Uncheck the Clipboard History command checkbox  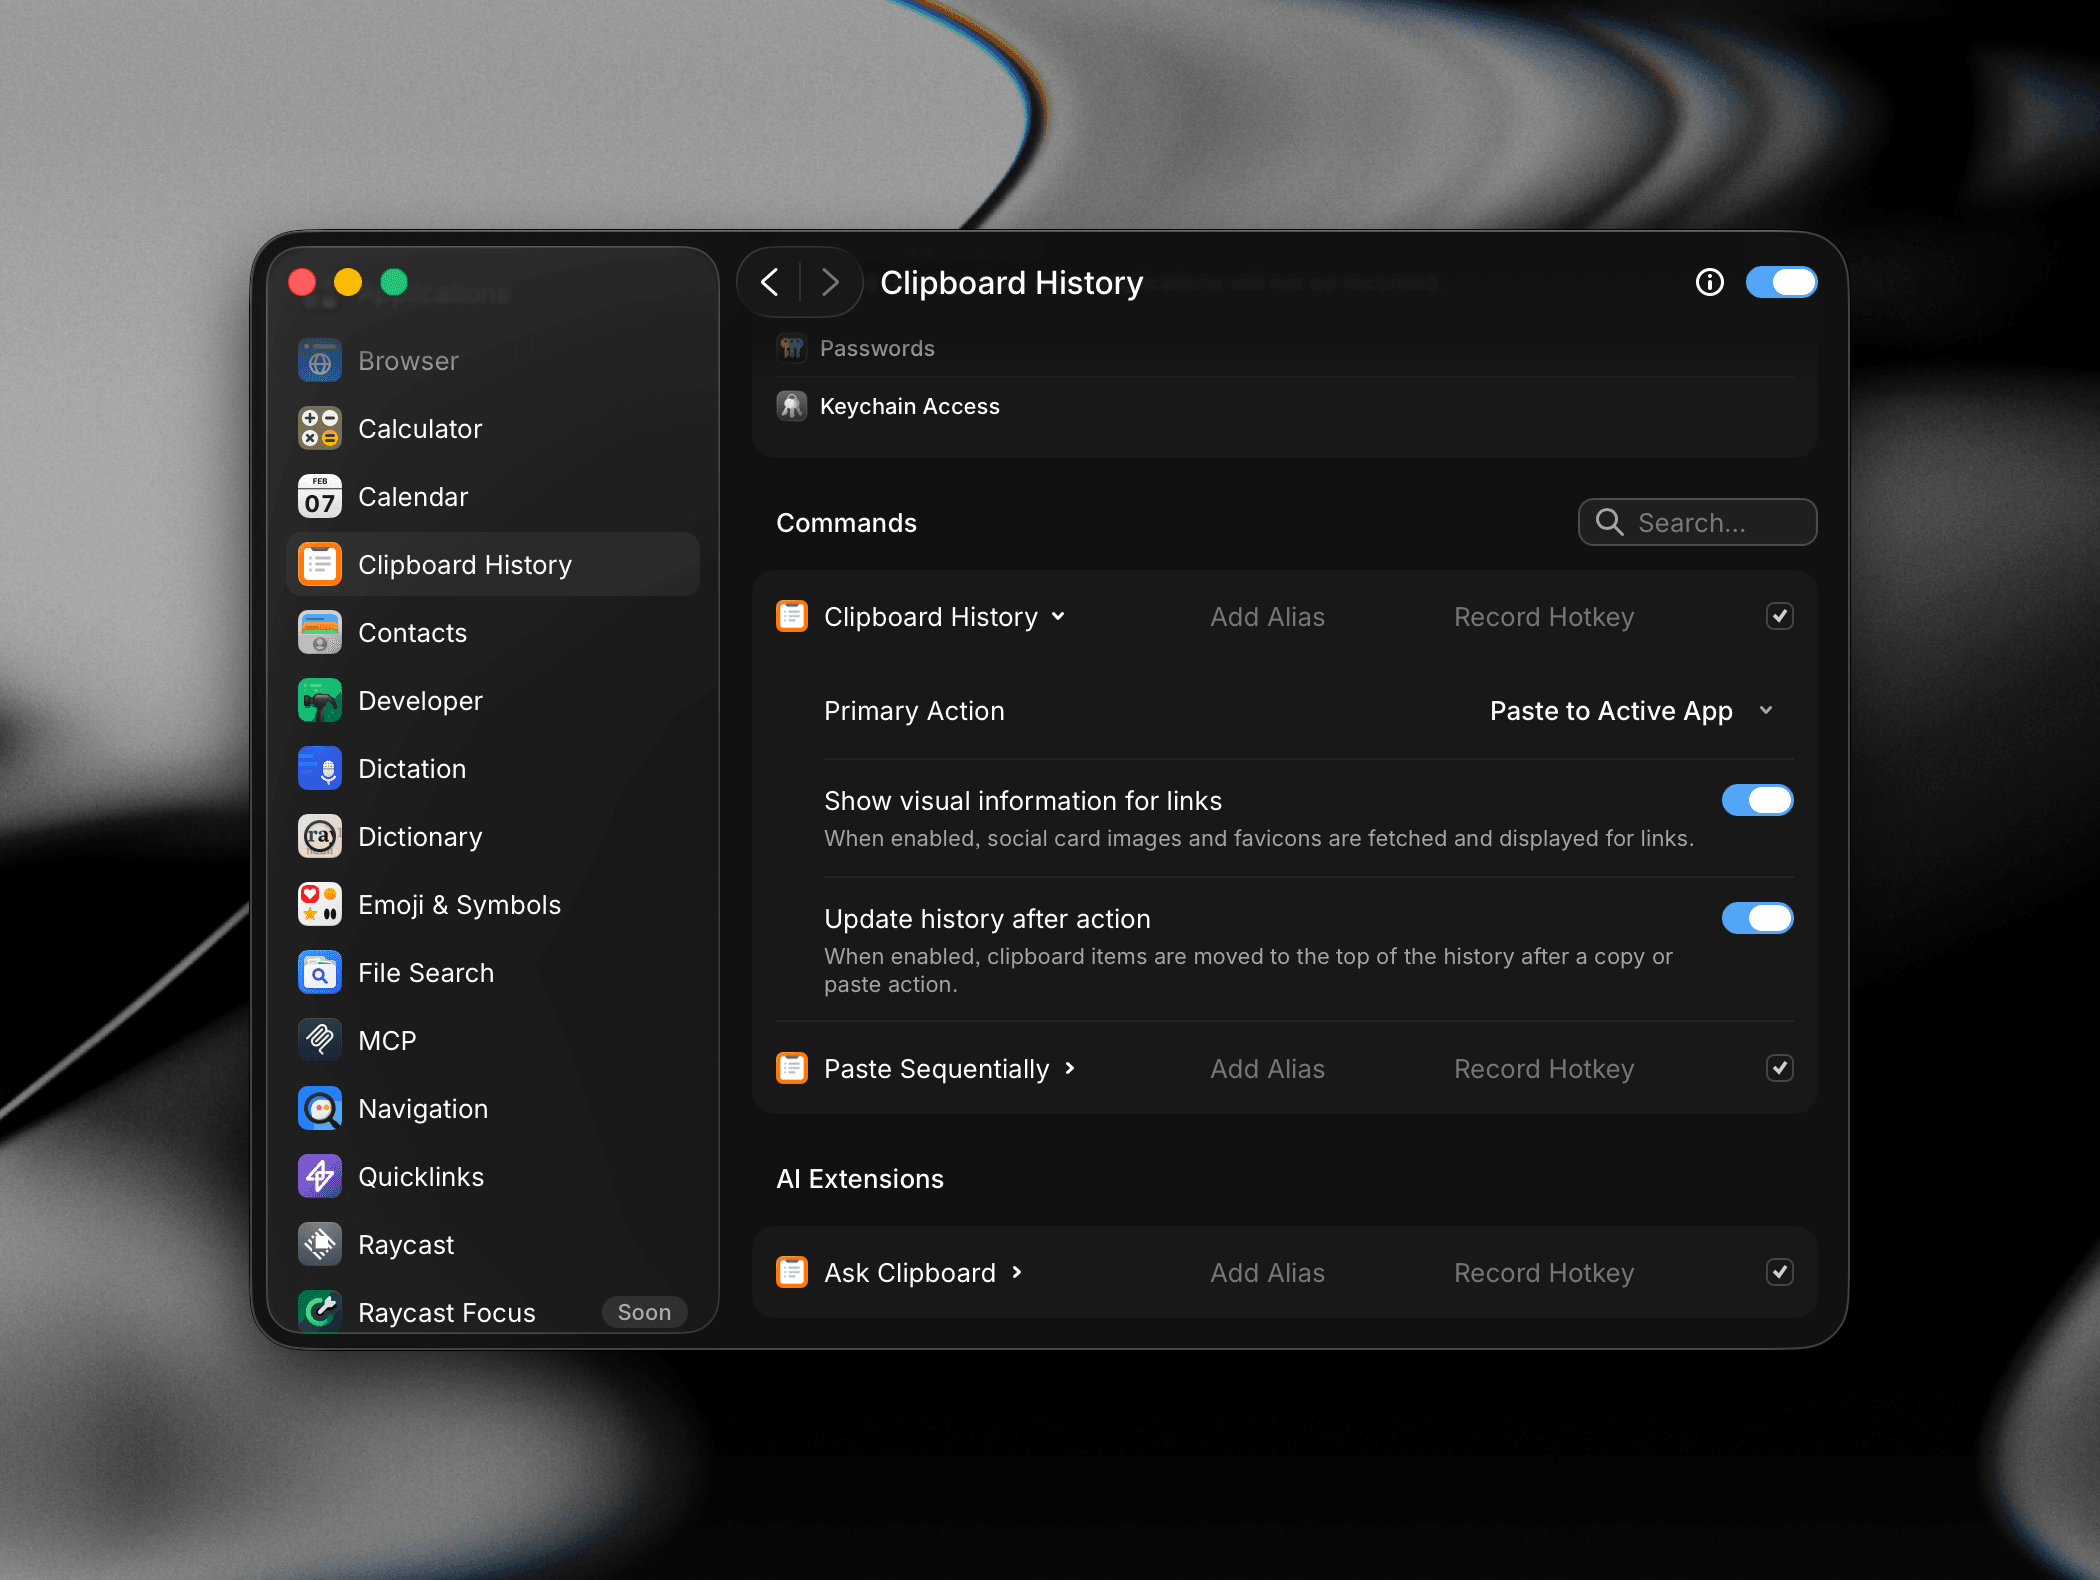pos(1780,617)
